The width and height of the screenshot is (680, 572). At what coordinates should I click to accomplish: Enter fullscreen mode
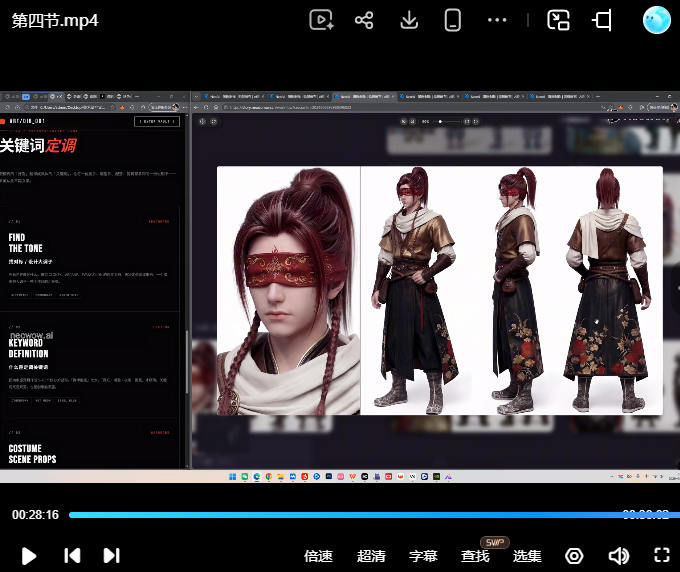662,555
